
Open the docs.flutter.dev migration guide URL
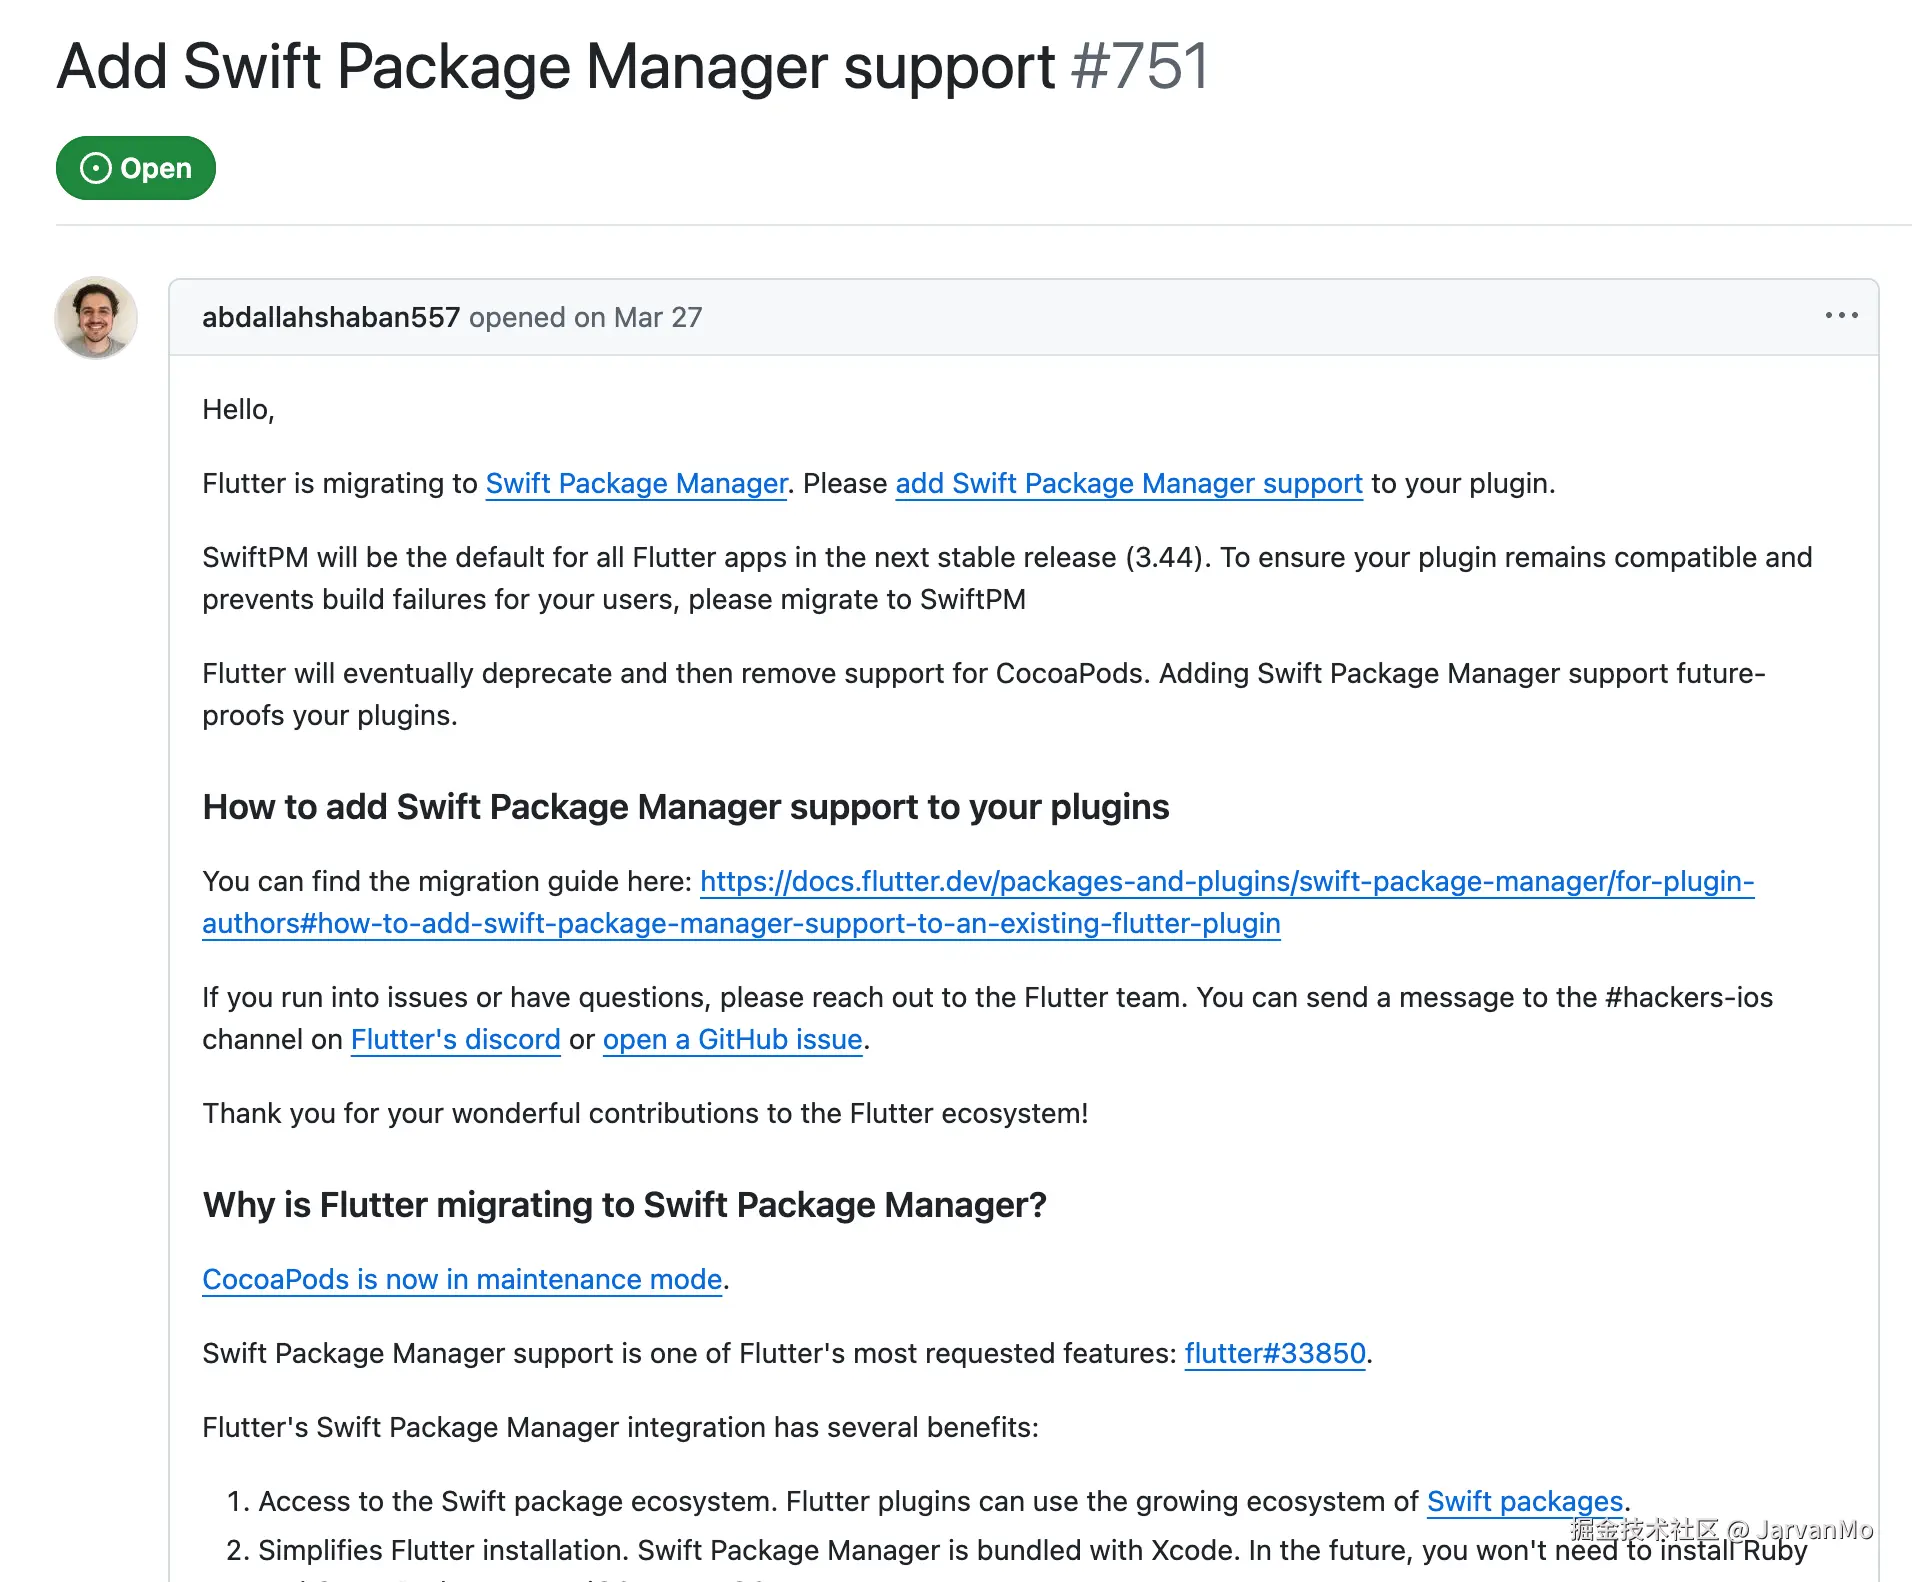tap(978, 902)
